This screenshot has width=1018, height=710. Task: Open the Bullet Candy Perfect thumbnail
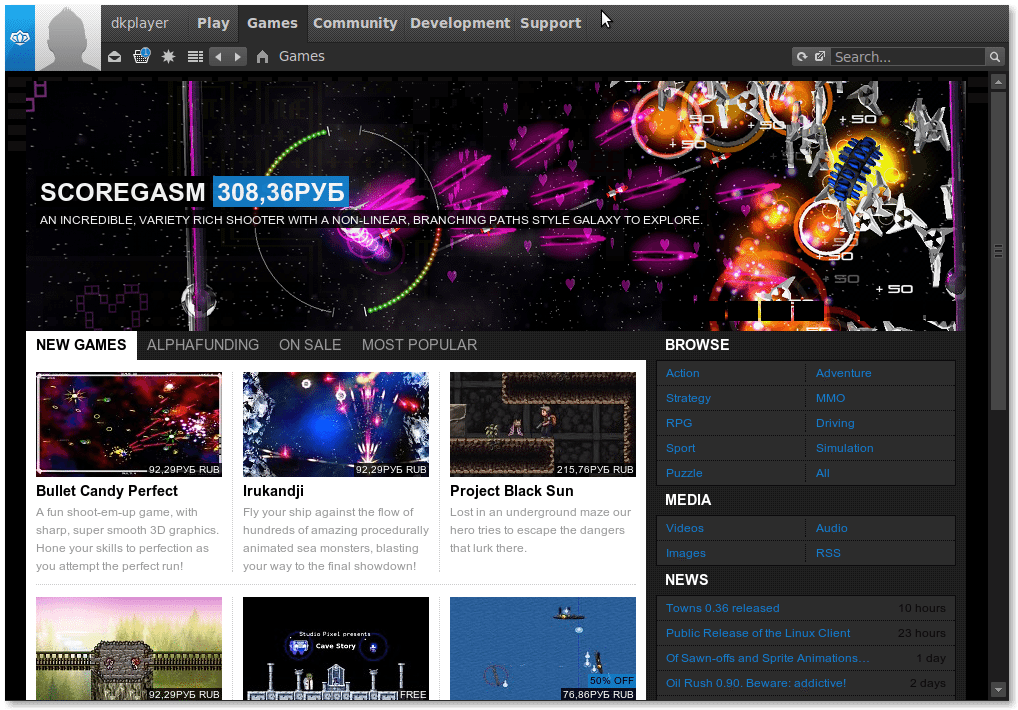[x=129, y=424]
